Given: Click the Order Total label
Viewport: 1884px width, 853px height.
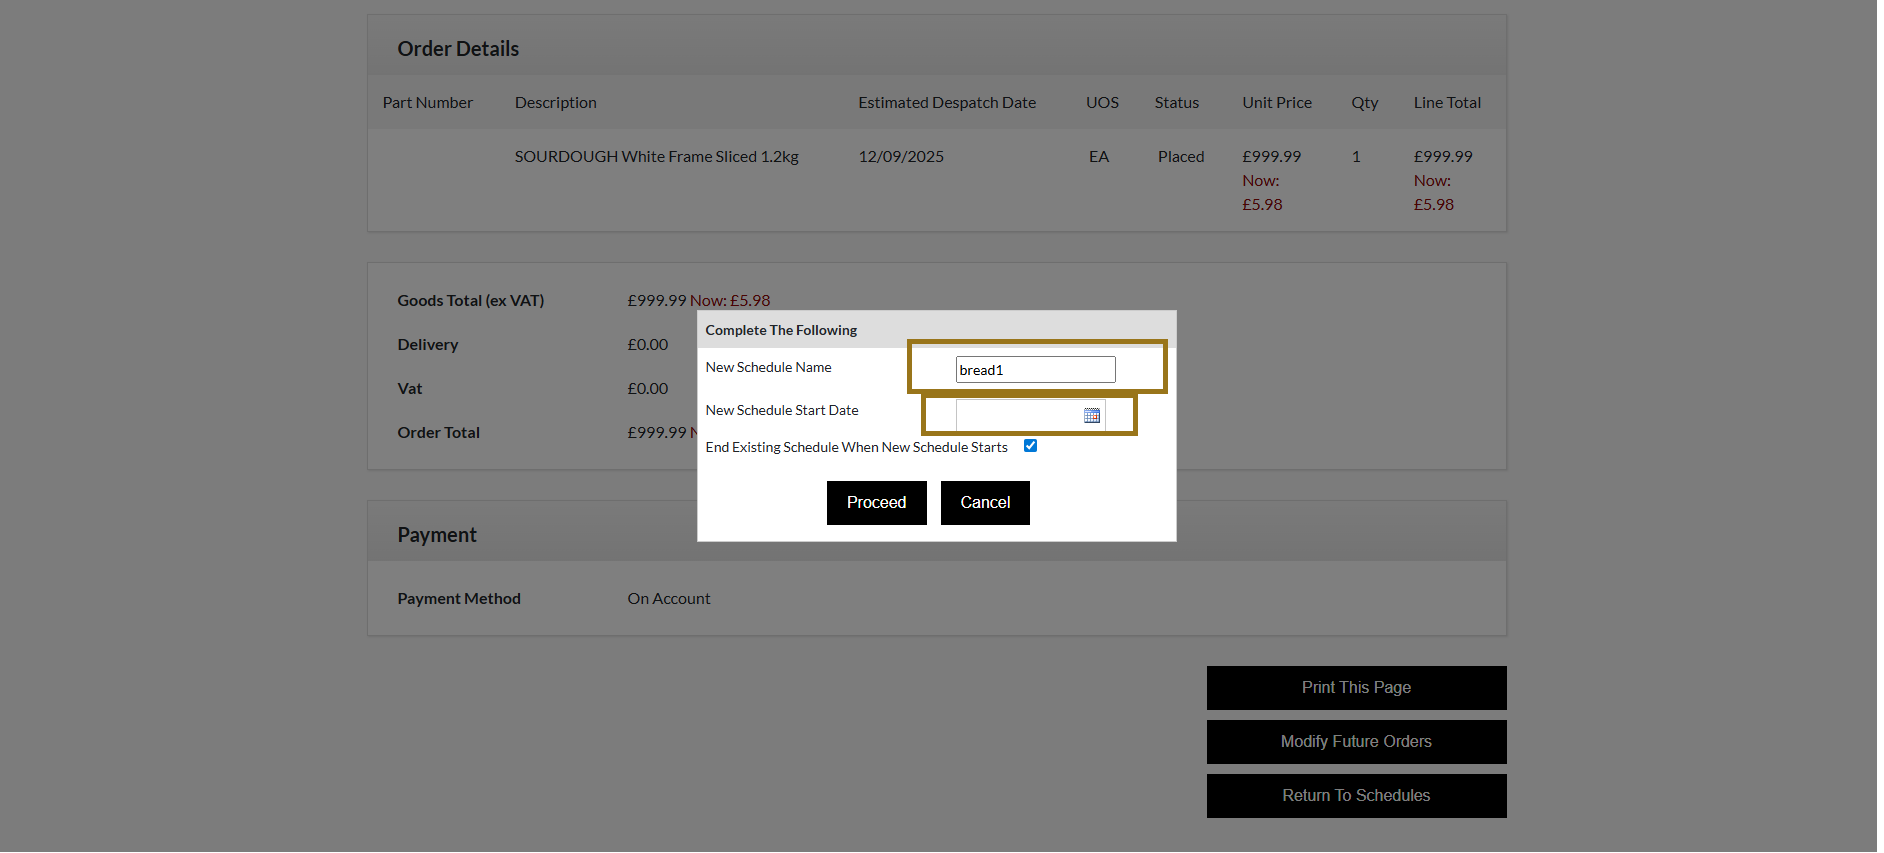Looking at the screenshot, I should point(438,432).
